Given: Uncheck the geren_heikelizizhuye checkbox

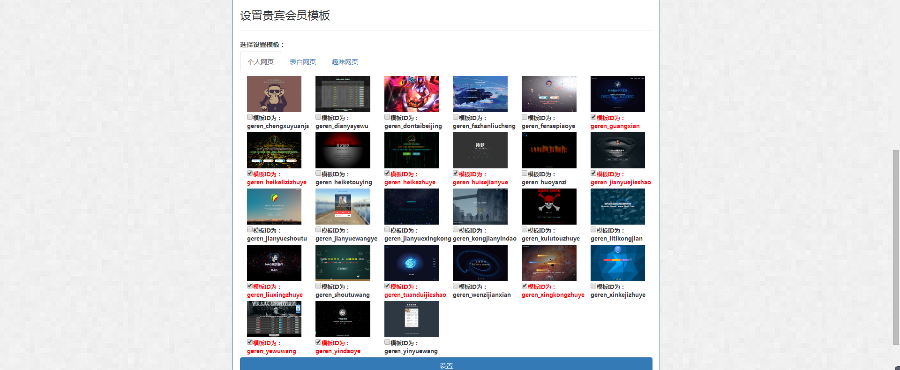Looking at the screenshot, I should click(250, 173).
